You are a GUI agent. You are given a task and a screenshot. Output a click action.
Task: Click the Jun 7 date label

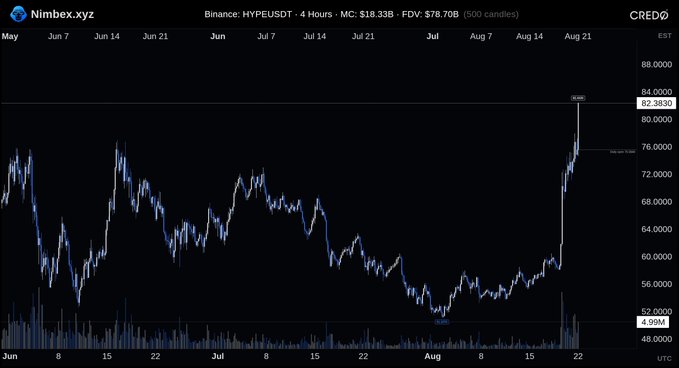coord(58,36)
